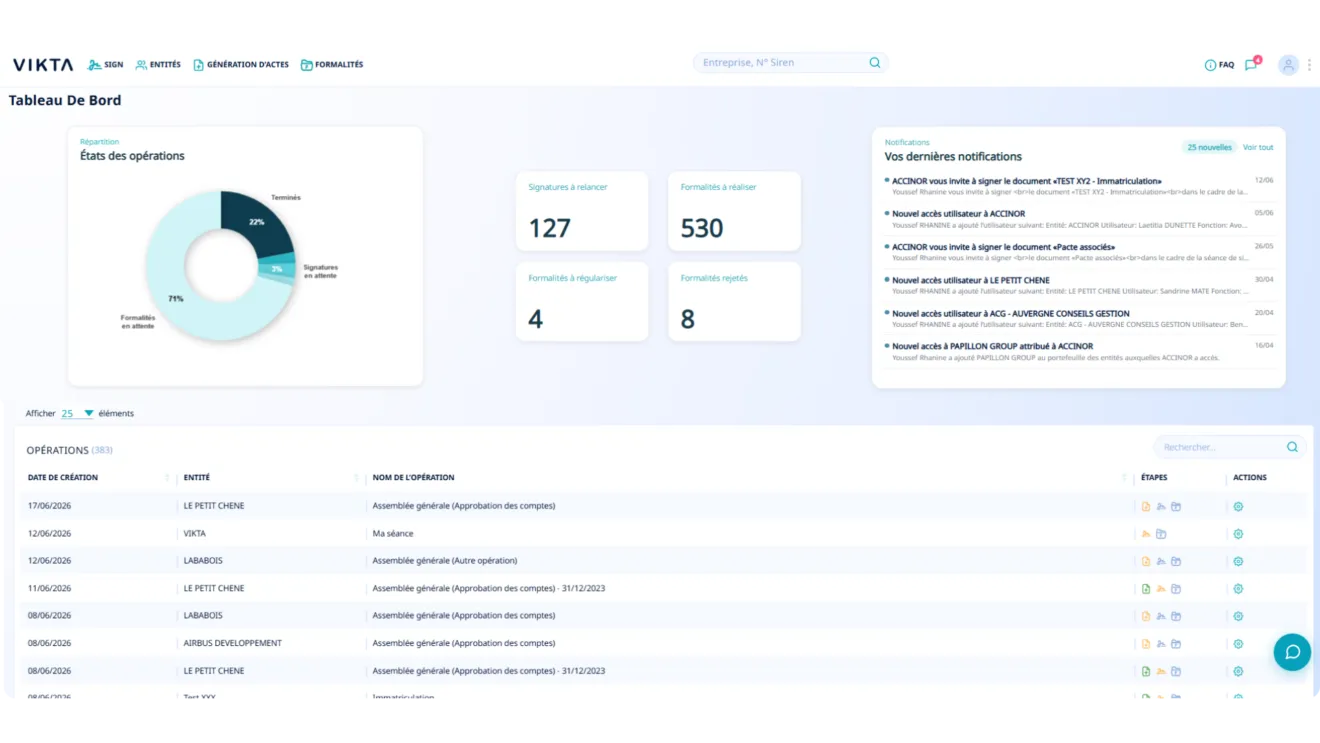
Task: Open actions gear for the 11/06/2026 row
Action: tap(1238, 589)
